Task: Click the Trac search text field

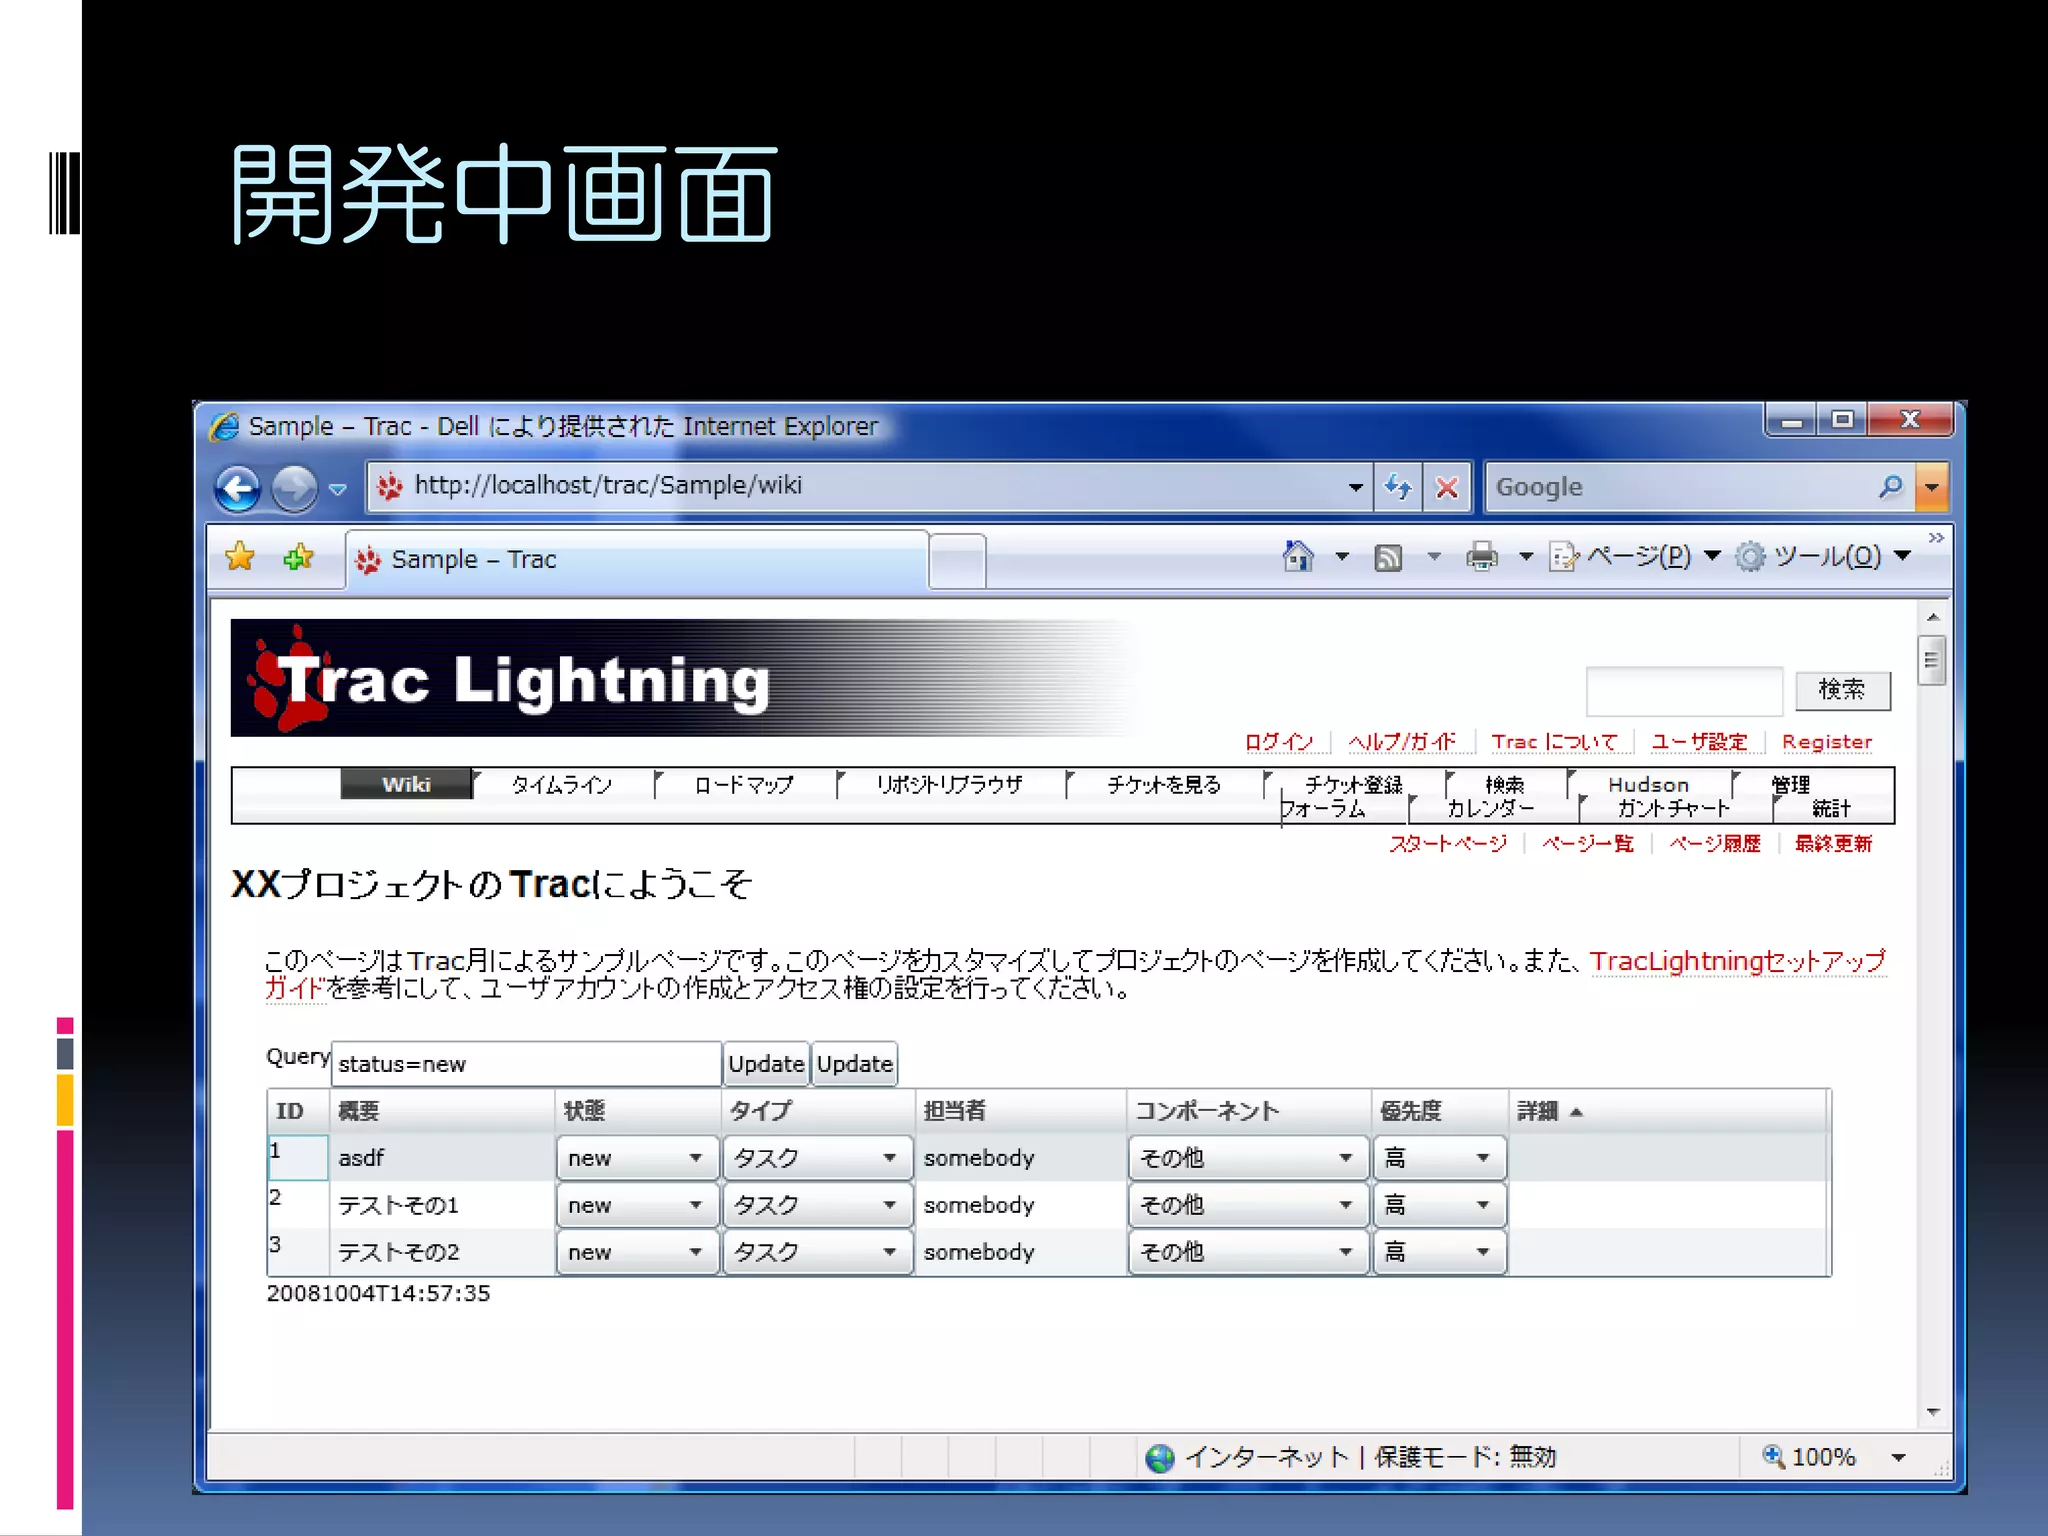Action: [x=1684, y=690]
